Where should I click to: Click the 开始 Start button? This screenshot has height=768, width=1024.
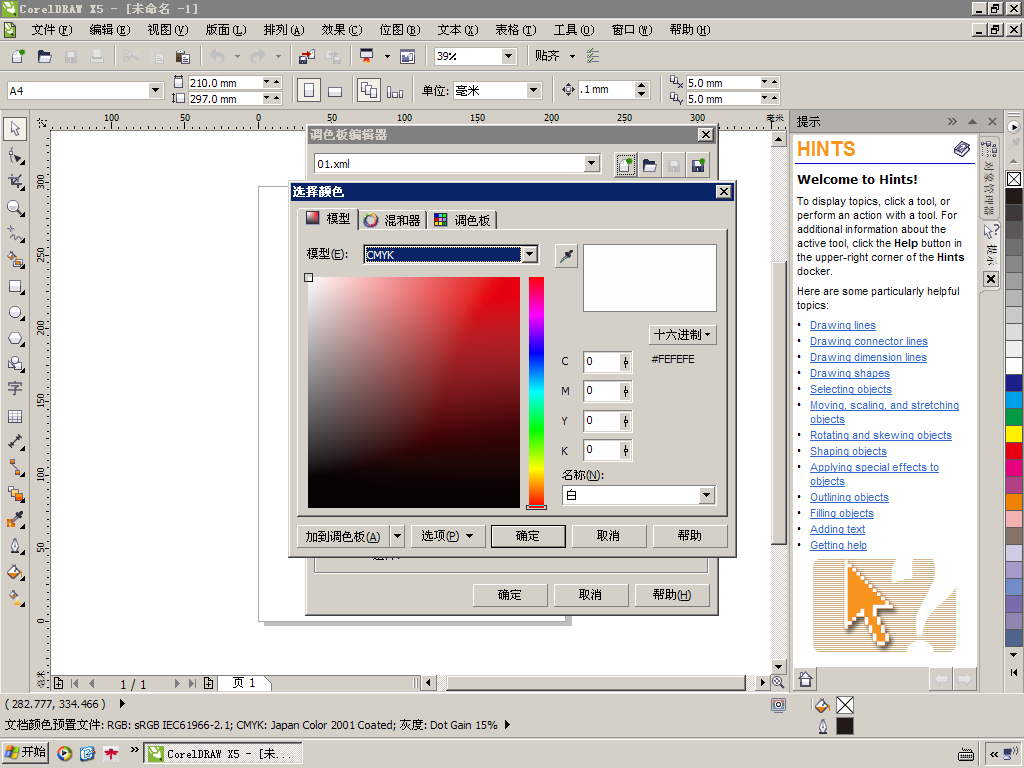tap(26, 752)
